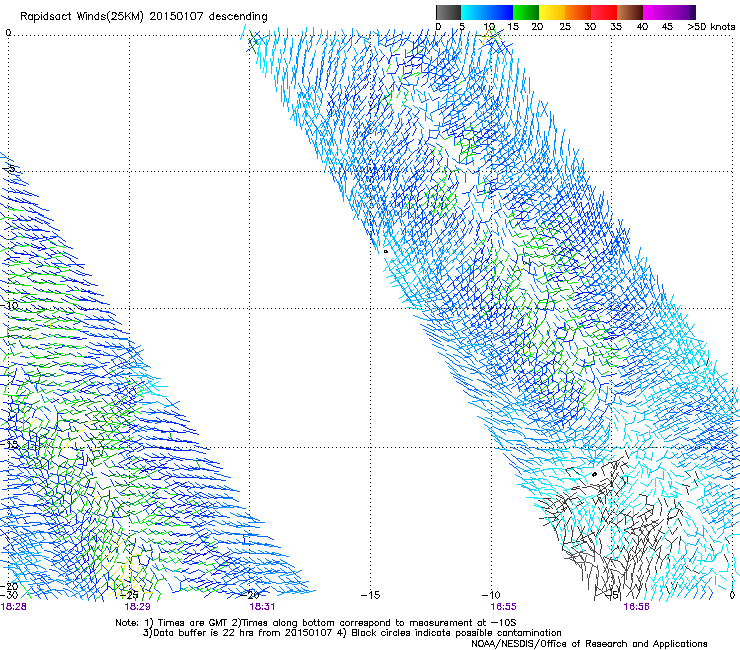
Task: Click the small black circle near -8 latitude
Action: point(386,252)
